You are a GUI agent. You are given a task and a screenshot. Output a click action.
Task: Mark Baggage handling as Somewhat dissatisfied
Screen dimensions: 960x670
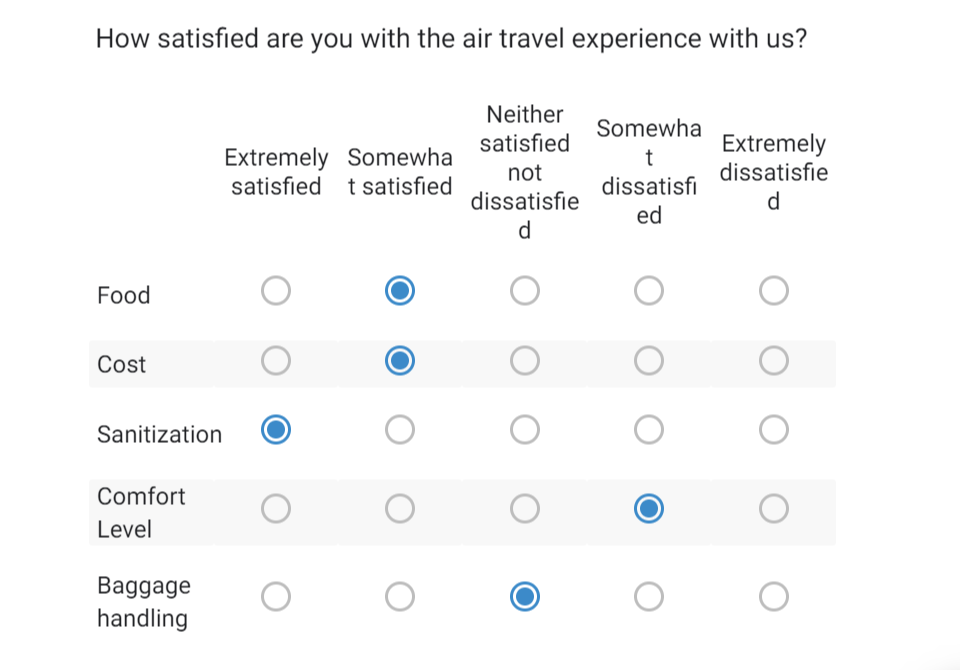[648, 597]
